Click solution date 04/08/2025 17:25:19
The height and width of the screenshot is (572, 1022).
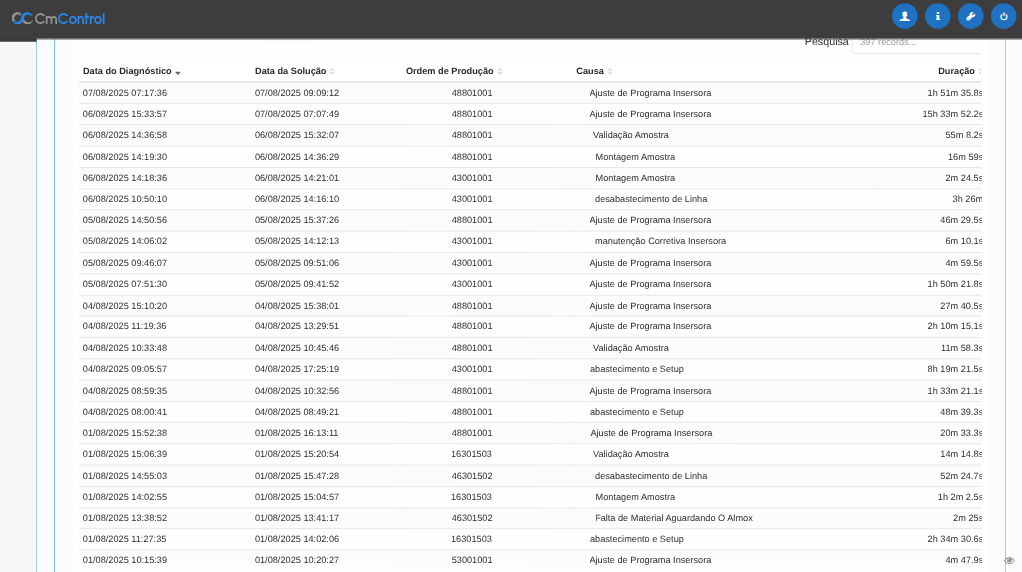click(297, 369)
